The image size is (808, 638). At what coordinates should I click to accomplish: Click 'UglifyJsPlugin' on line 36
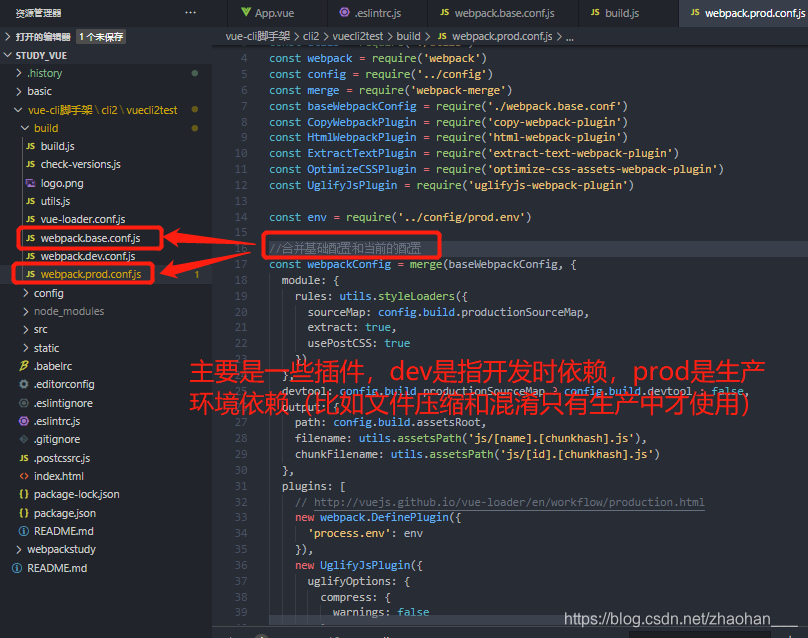click(x=365, y=565)
